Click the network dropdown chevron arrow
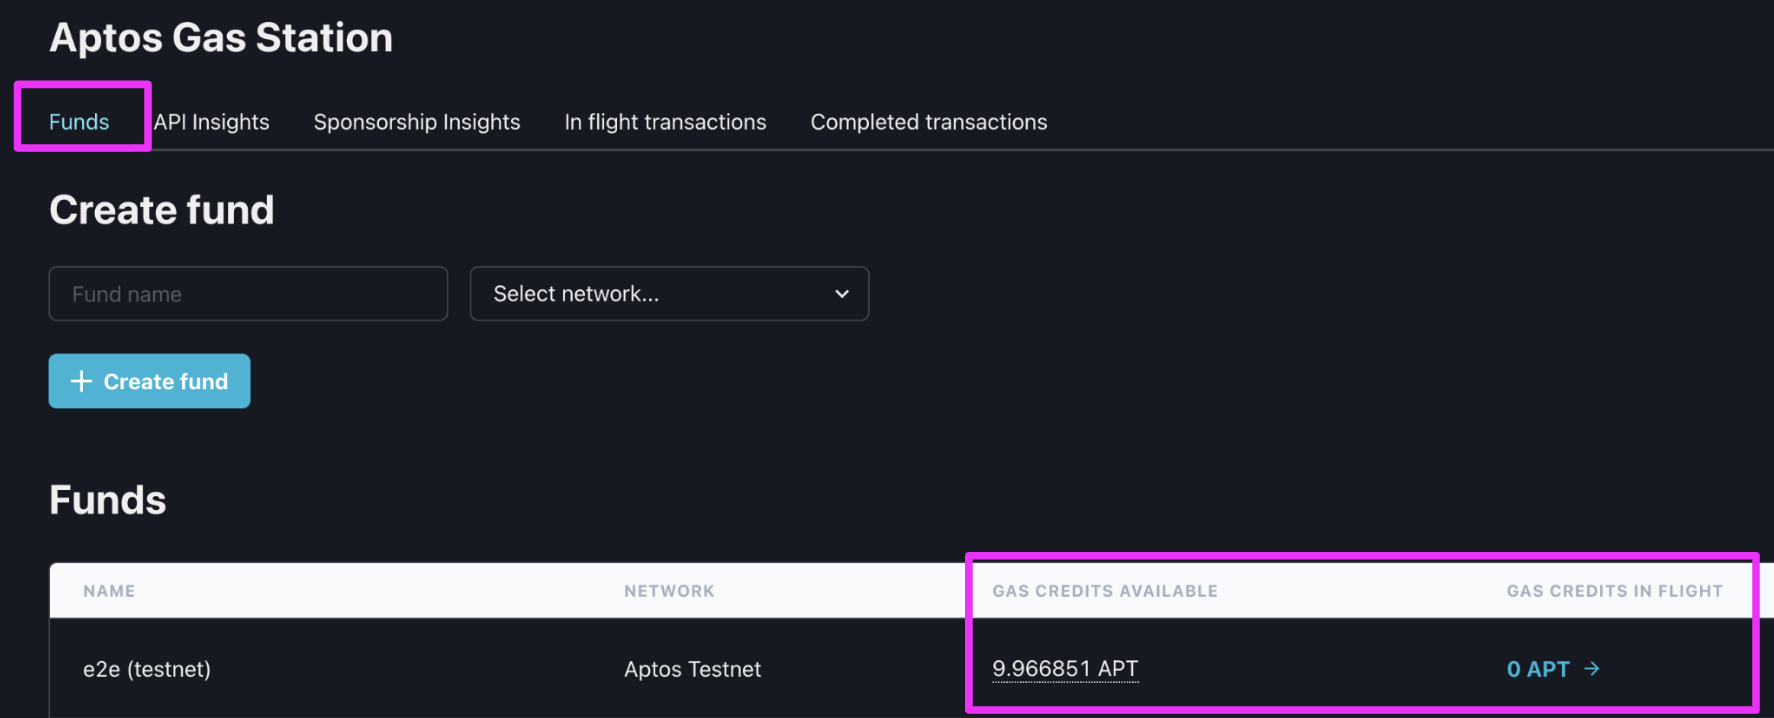 pyautogui.click(x=842, y=294)
